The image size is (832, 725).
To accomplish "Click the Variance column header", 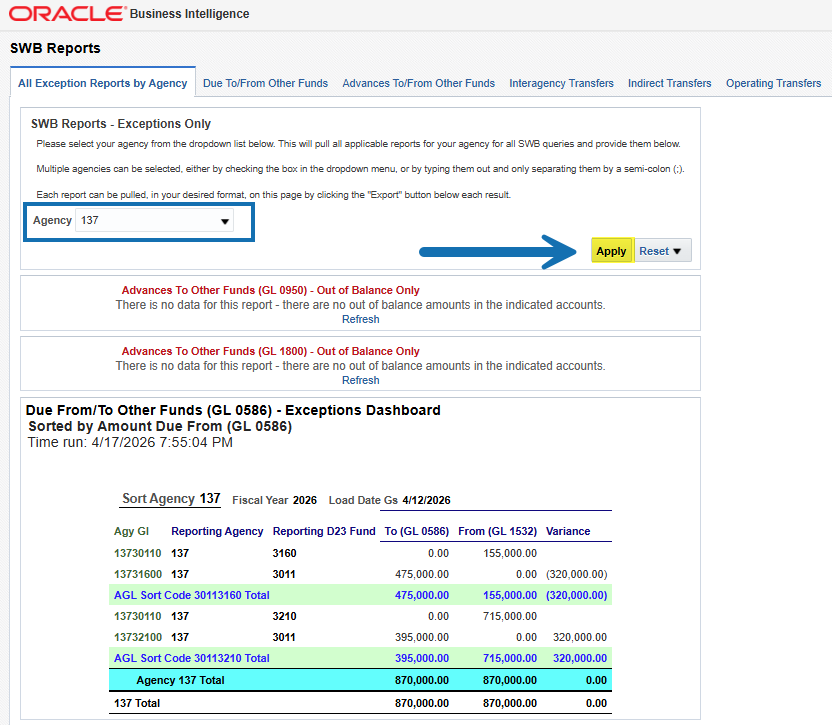I will pos(568,531).
